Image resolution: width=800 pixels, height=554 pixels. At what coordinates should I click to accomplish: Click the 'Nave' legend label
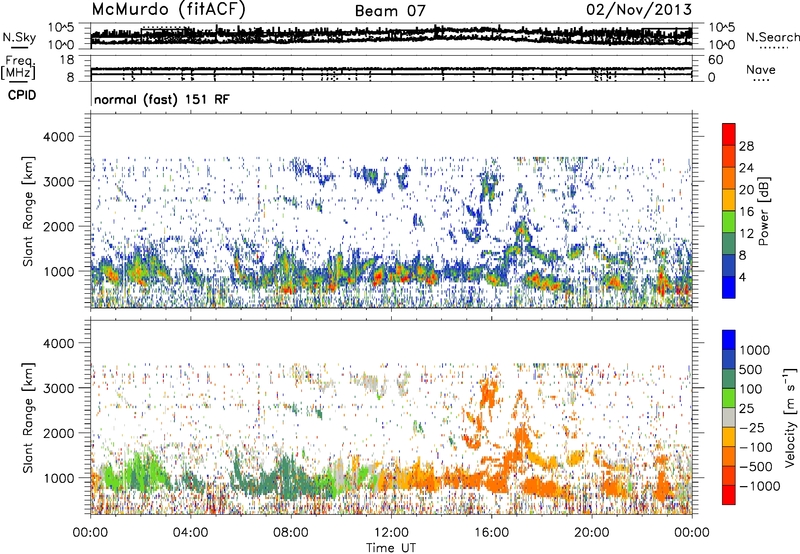760,69
